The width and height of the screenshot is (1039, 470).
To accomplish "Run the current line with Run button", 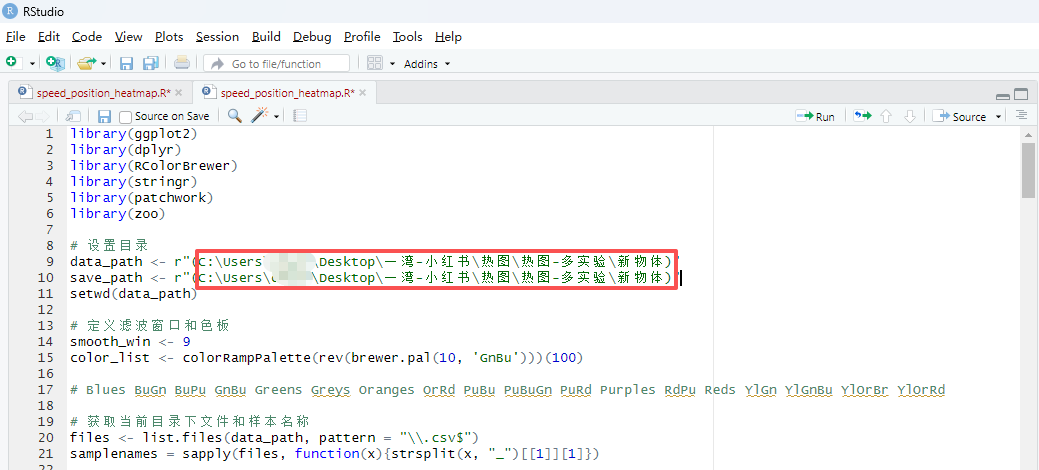I will coord(815,116).
